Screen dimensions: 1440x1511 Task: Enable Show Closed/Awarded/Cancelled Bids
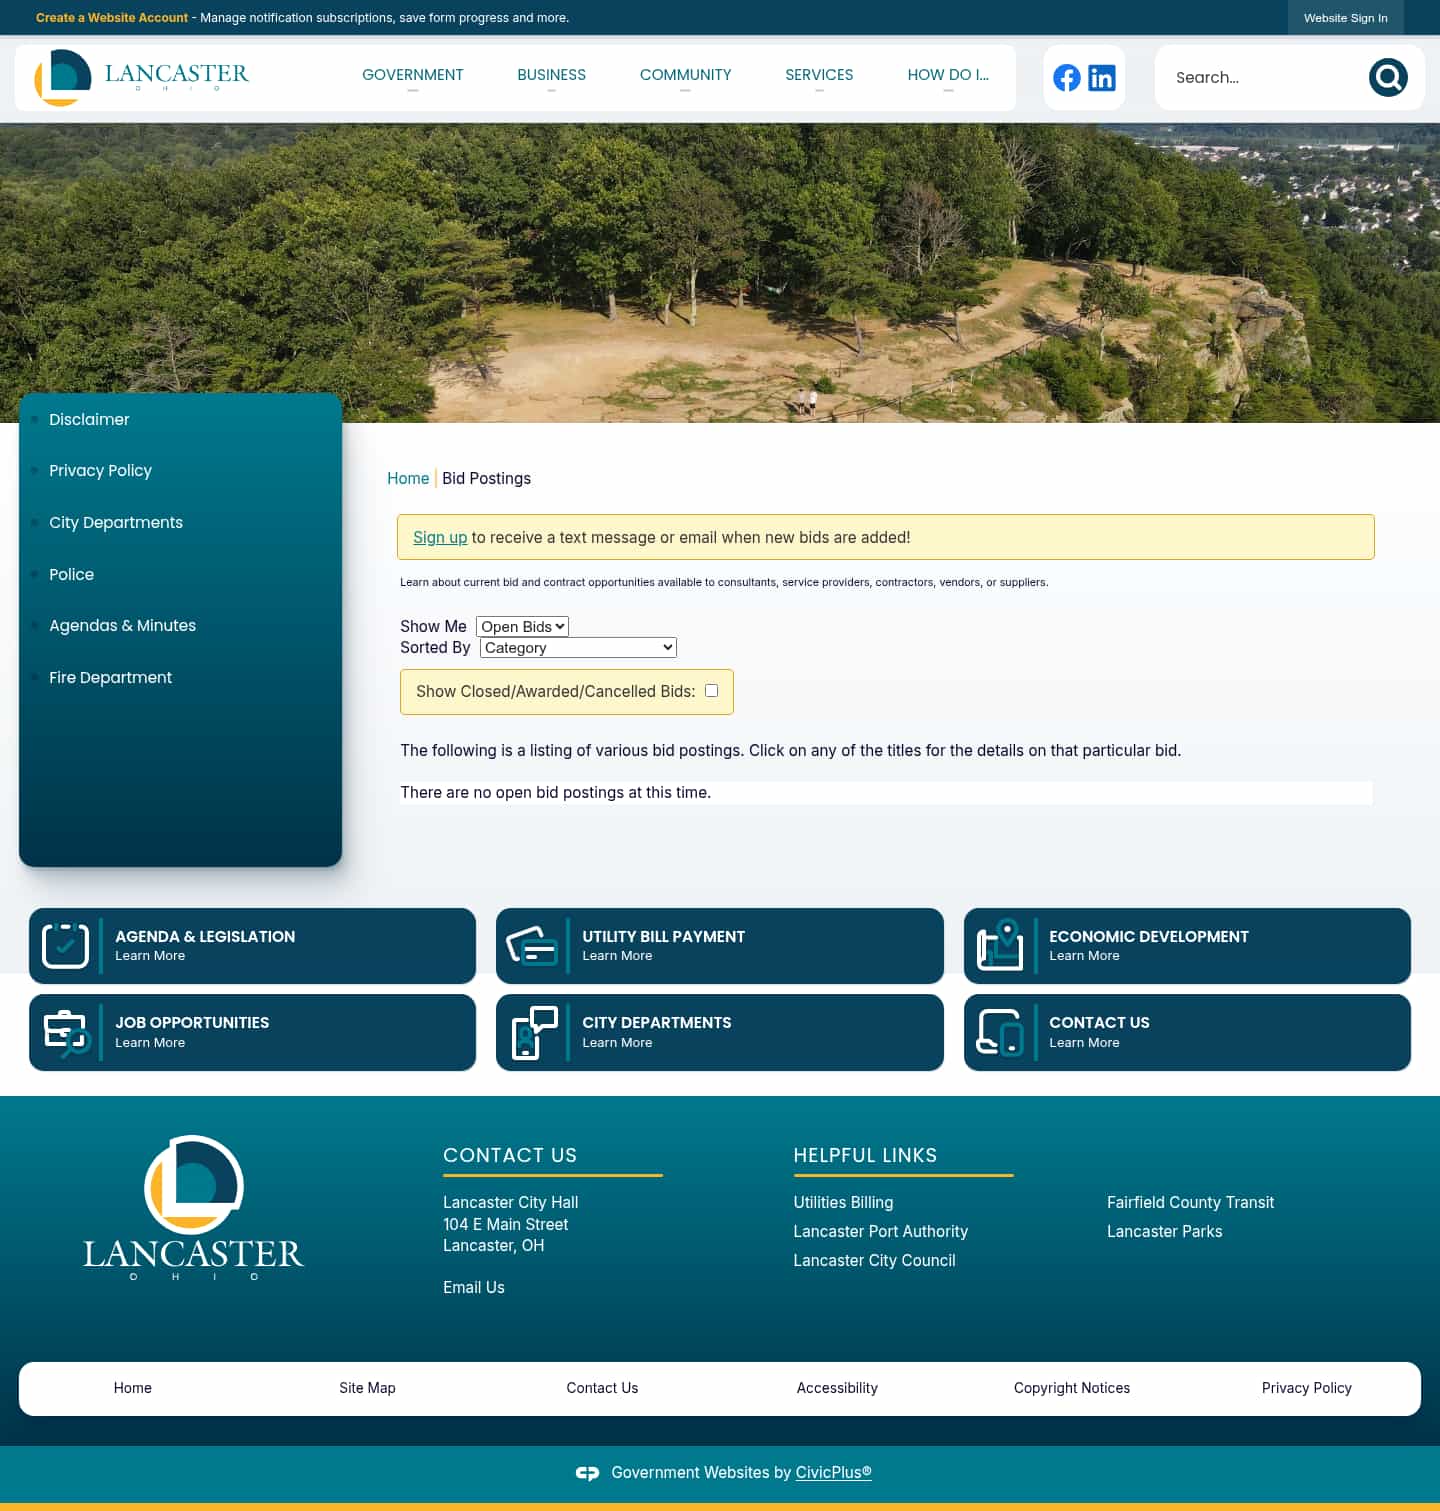711,690
